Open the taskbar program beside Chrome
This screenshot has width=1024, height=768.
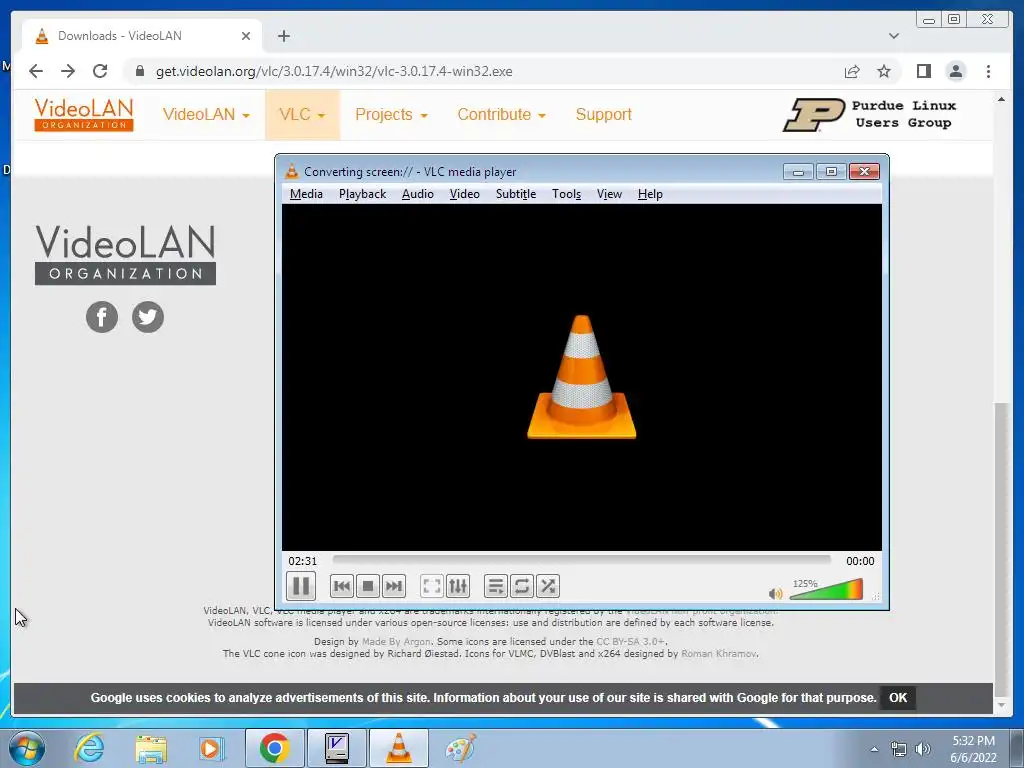click(x=337, y=748)
